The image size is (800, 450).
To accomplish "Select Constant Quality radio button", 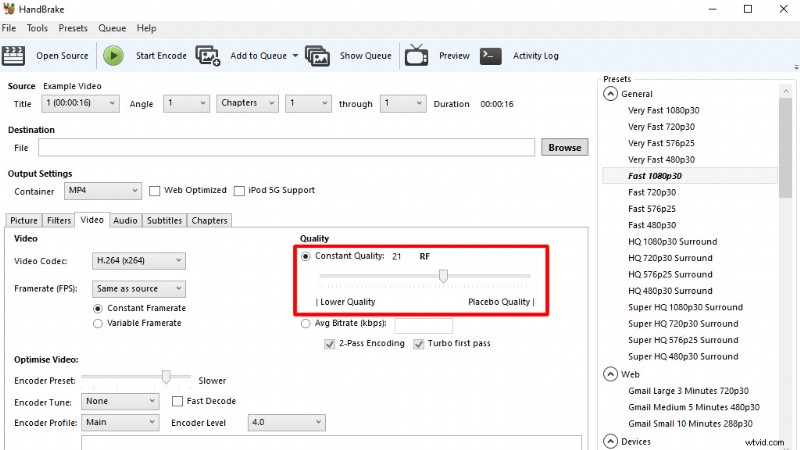I will coord(305,256).
